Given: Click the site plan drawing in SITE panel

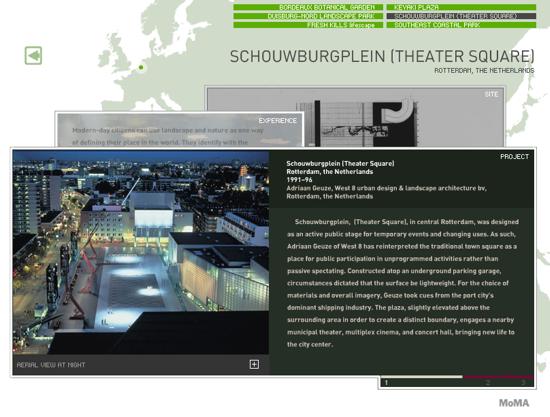Looking at the screenshot, I should [x=357, y=123].
